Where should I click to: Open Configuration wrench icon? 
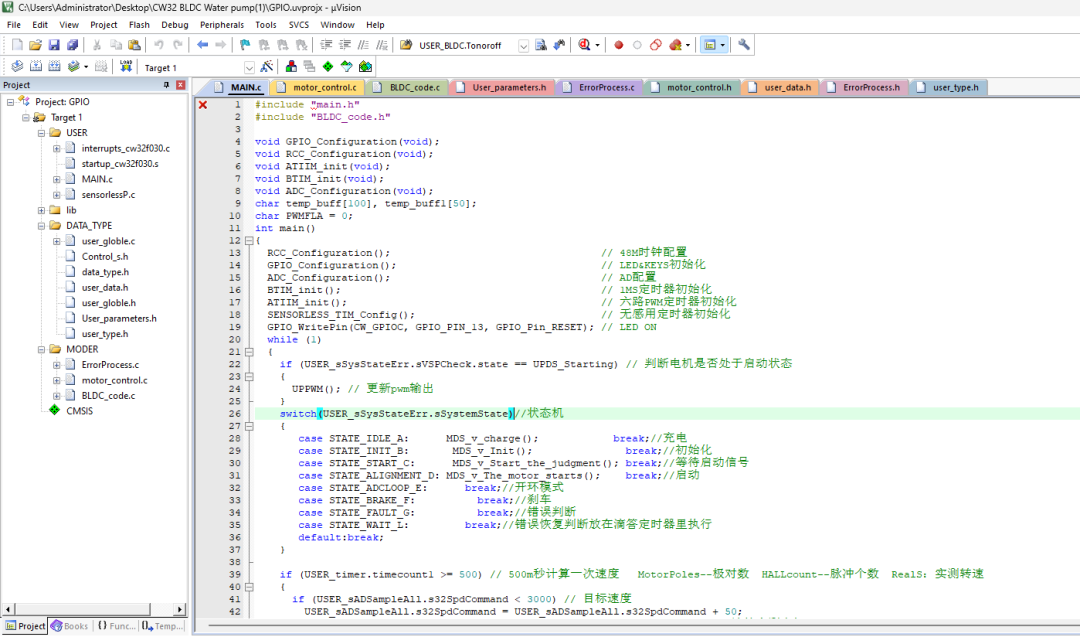coord(744,45)
